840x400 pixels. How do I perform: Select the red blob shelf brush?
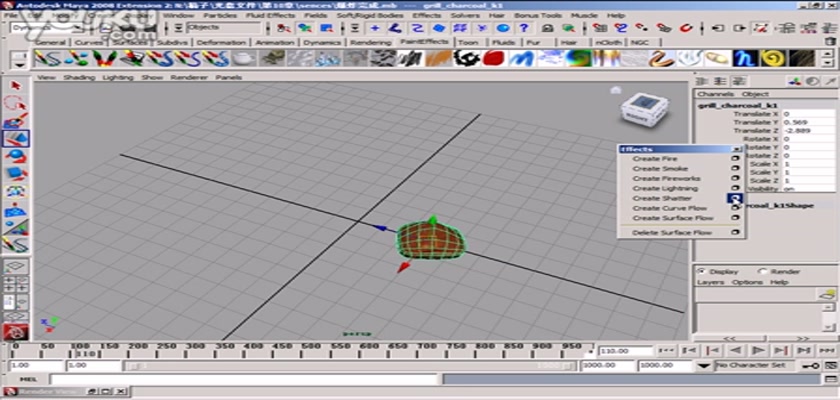(x=493, y=58)
